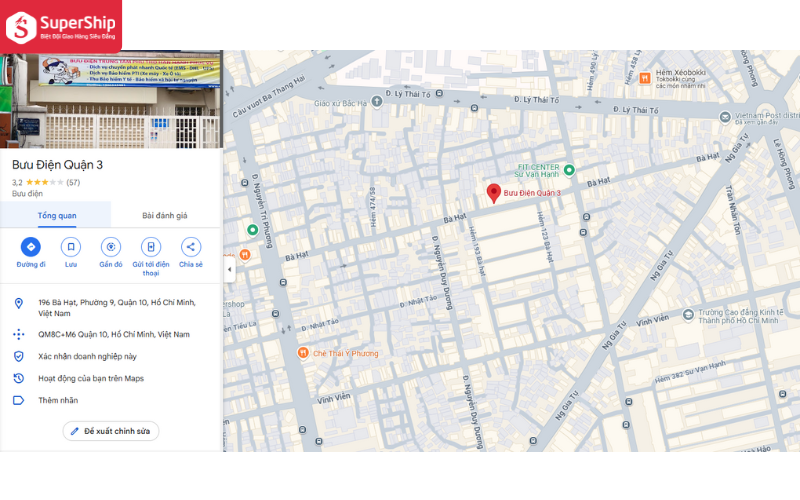800x500 pixels.
Task: Select Gửi tới điện thoại icon
Action: pyautogui.click(x=151, y=247)
